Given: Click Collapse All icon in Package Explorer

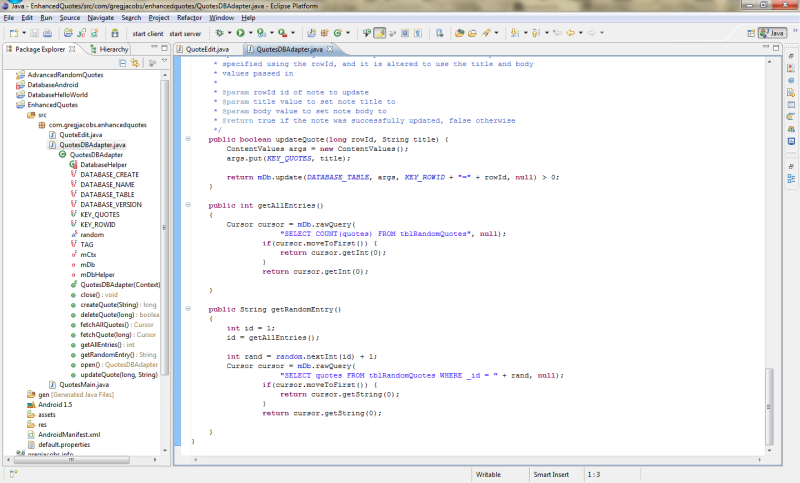Looking at the screenshot, I should point(123,63).
